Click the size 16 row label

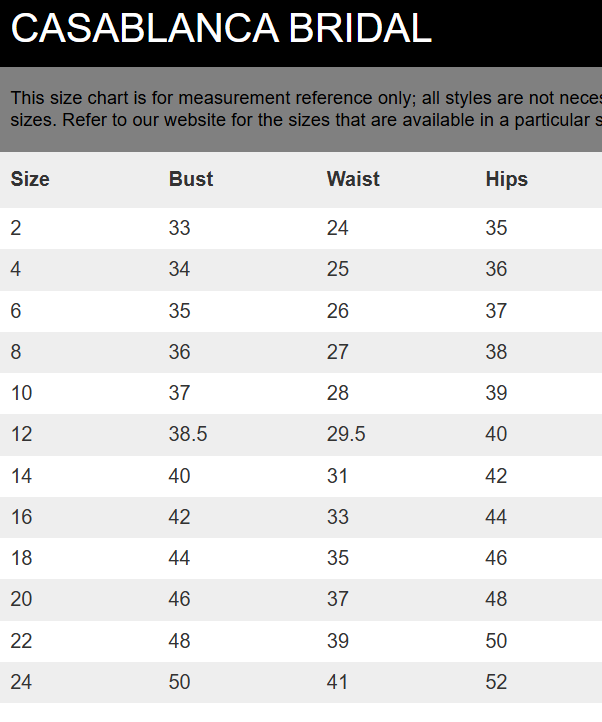(21, 517)
